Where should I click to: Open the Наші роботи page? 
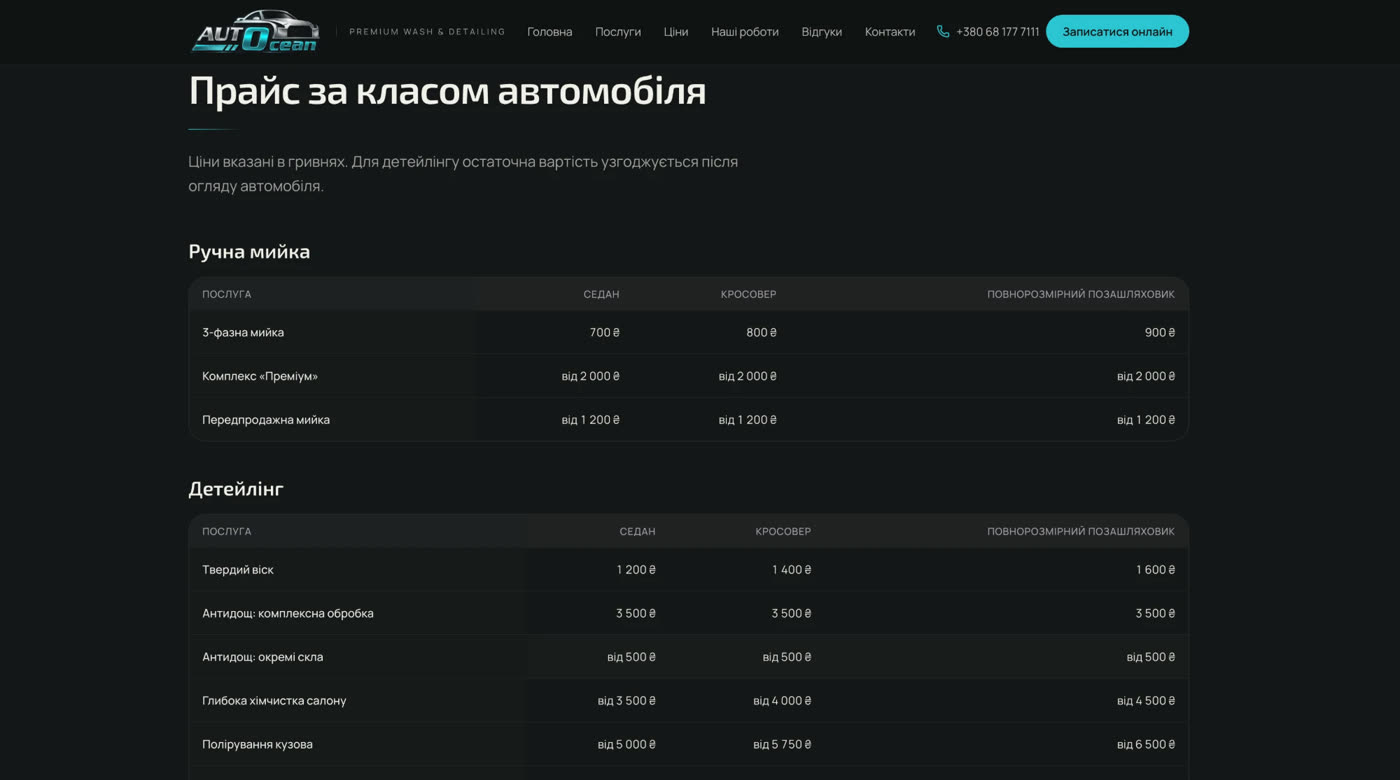745,32
